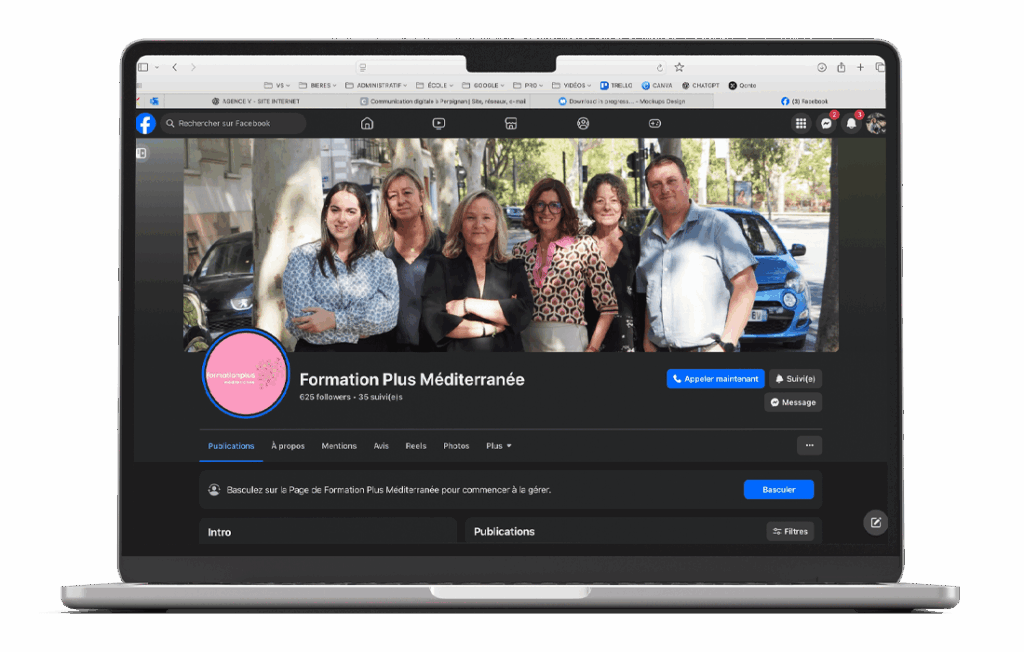The image size is (1024, 652).
Task: Click the Facebook logo to go home
Action: 145,123
